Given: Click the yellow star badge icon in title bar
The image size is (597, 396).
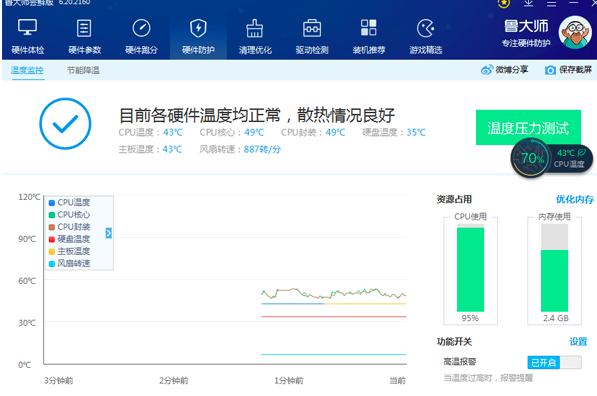Looking at the screenshot, I should [x=504, y=3].
